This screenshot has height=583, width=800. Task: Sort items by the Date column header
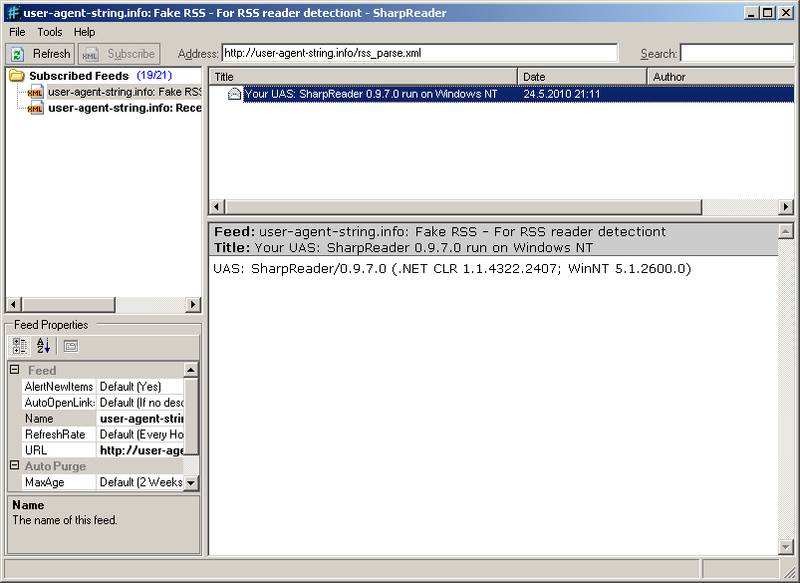coord(582,77)
